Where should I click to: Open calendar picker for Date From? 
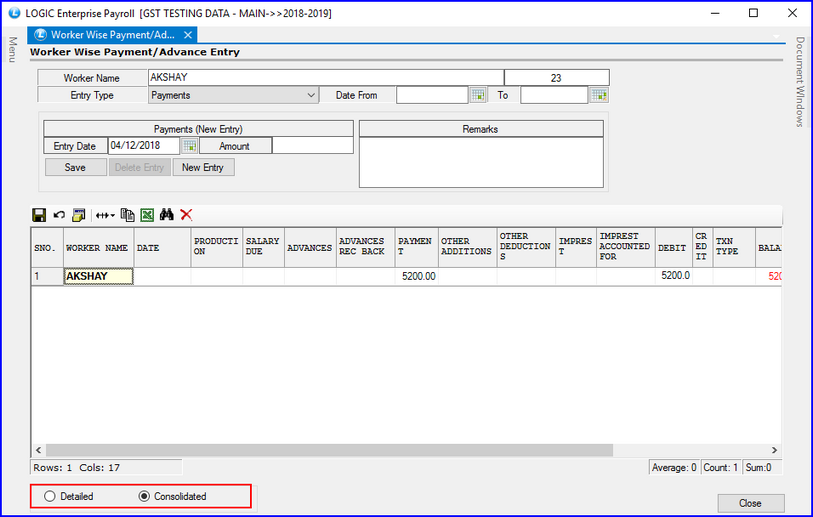tap(478, 95)
